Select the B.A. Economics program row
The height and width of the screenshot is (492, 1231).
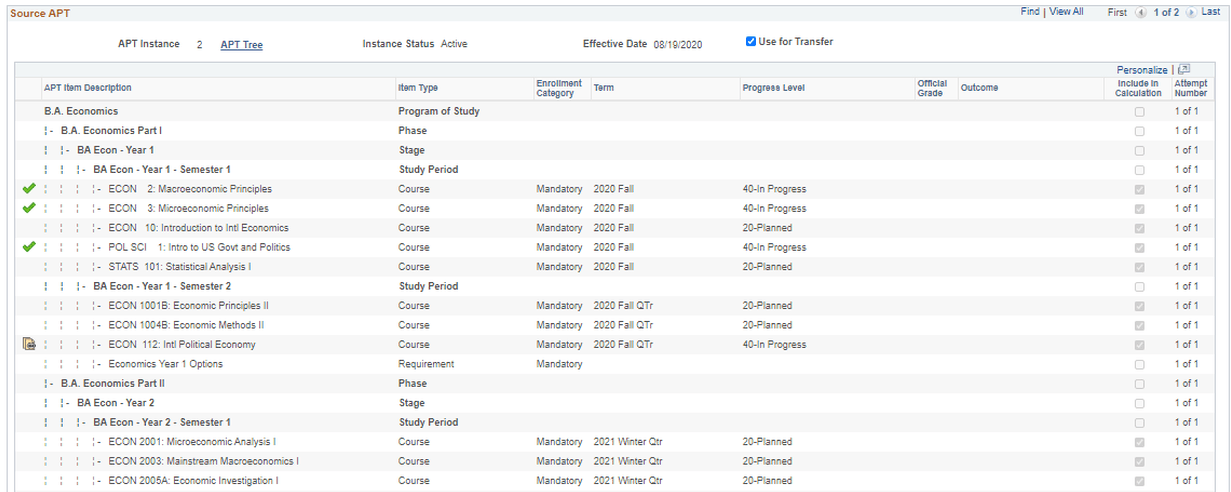point(81,111)
